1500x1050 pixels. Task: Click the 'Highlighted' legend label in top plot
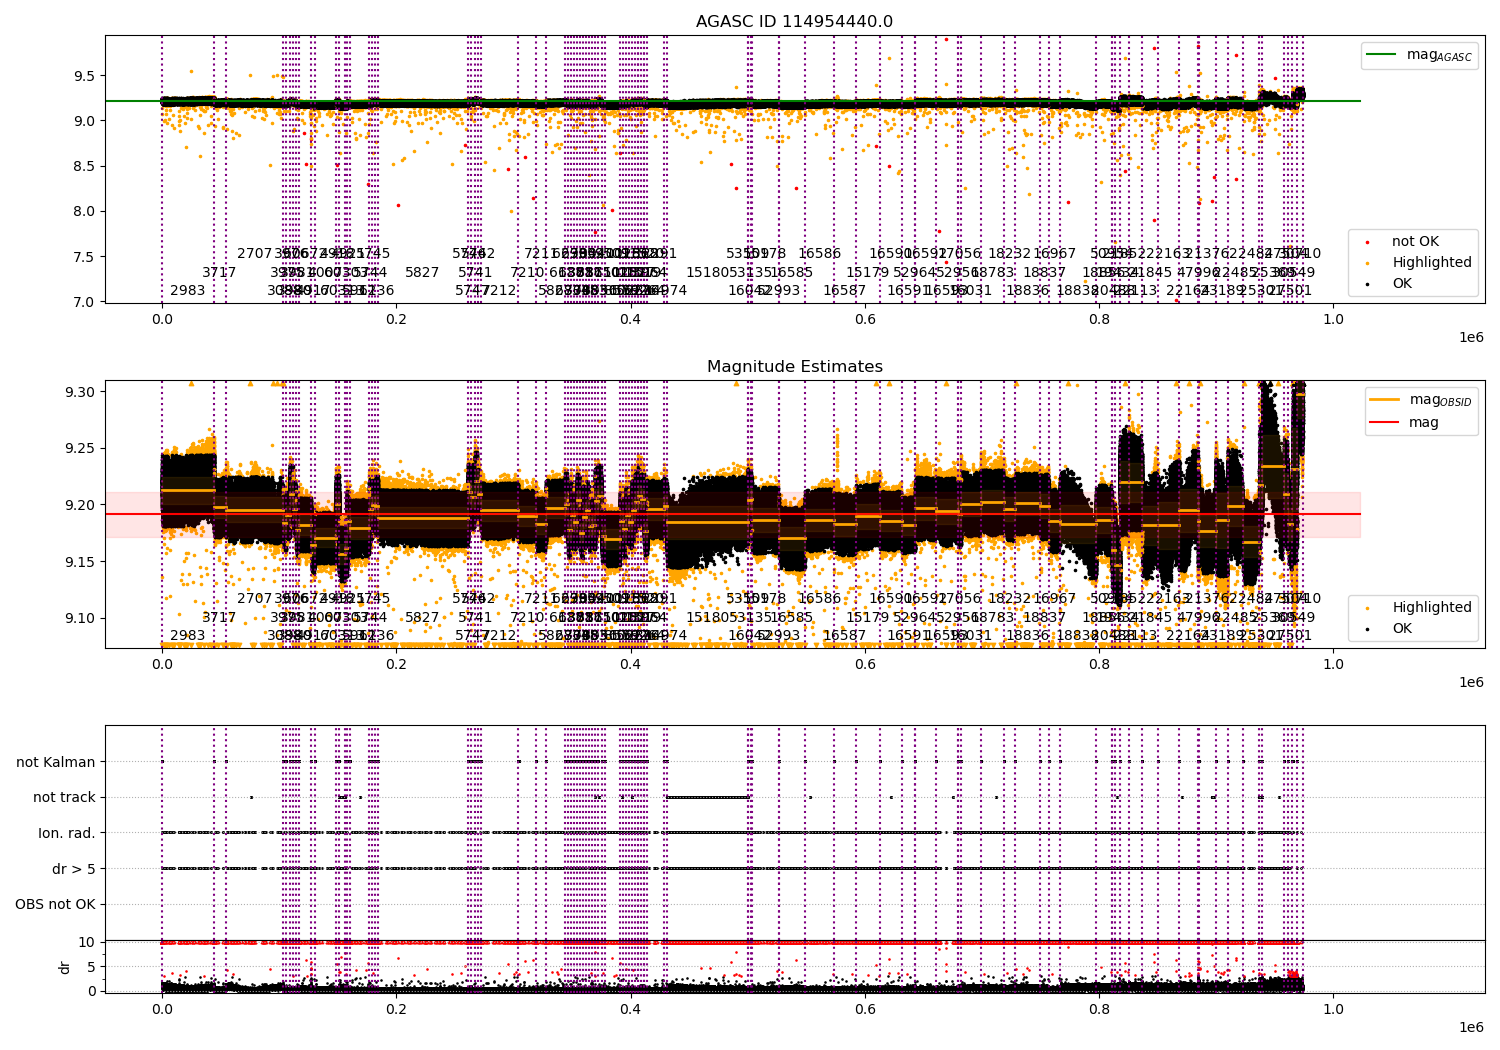[x=1432, y=263]
